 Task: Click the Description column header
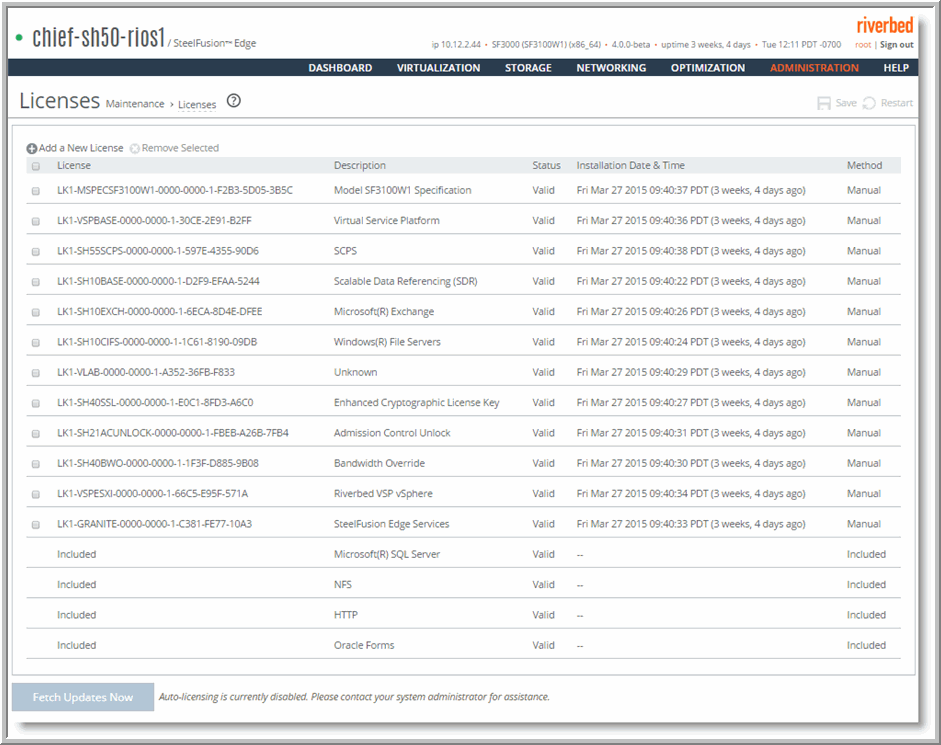[x=359, y=165]
